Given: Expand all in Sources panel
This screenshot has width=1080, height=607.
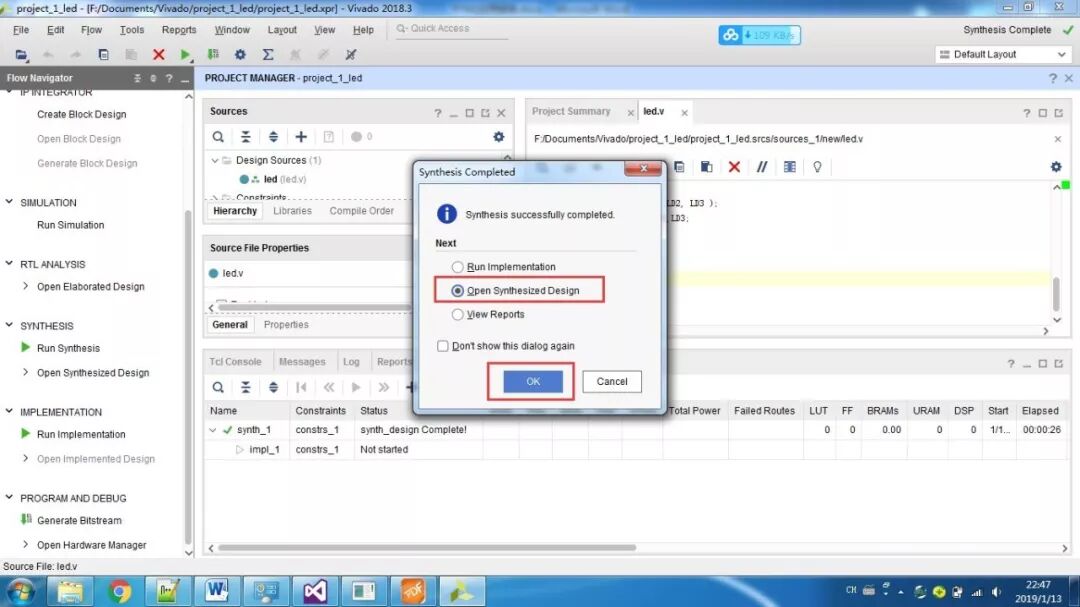Looking at the screenshot, I should coord(273,137).
